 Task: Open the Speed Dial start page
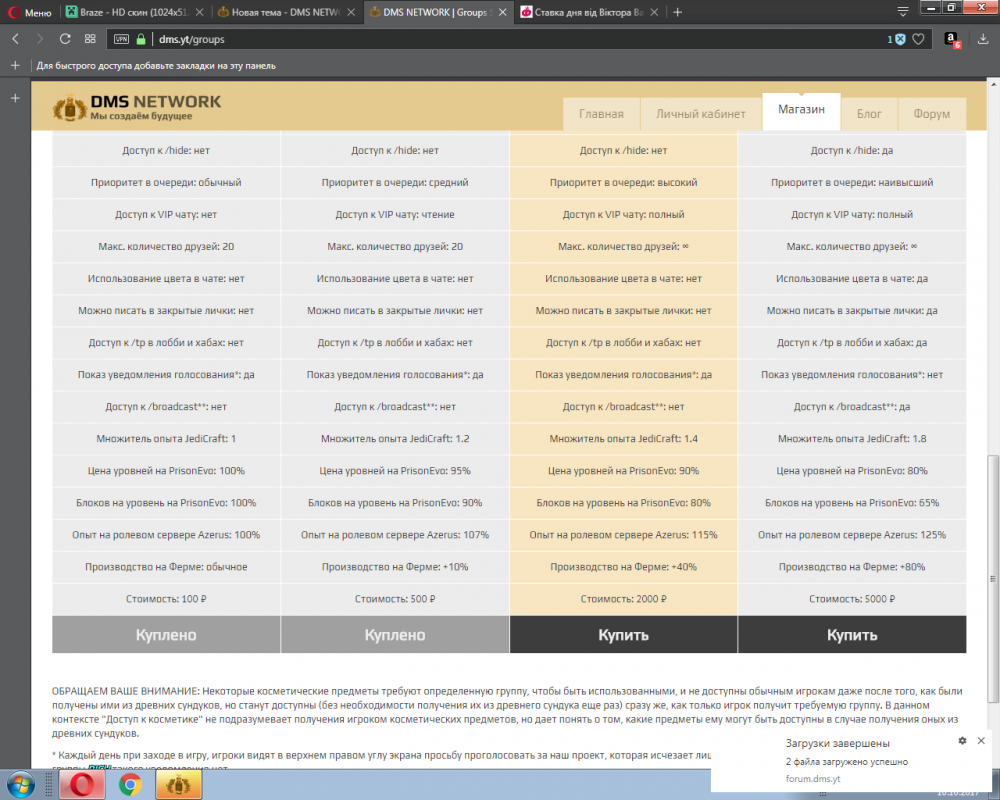coord(90,39)
